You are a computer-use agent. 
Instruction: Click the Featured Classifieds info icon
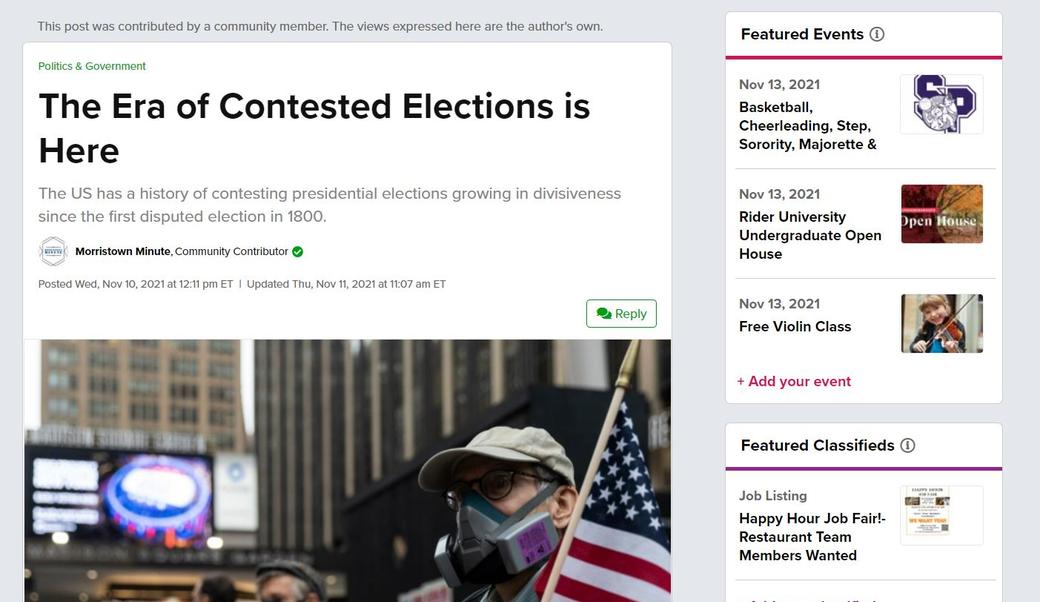point(907,446)
